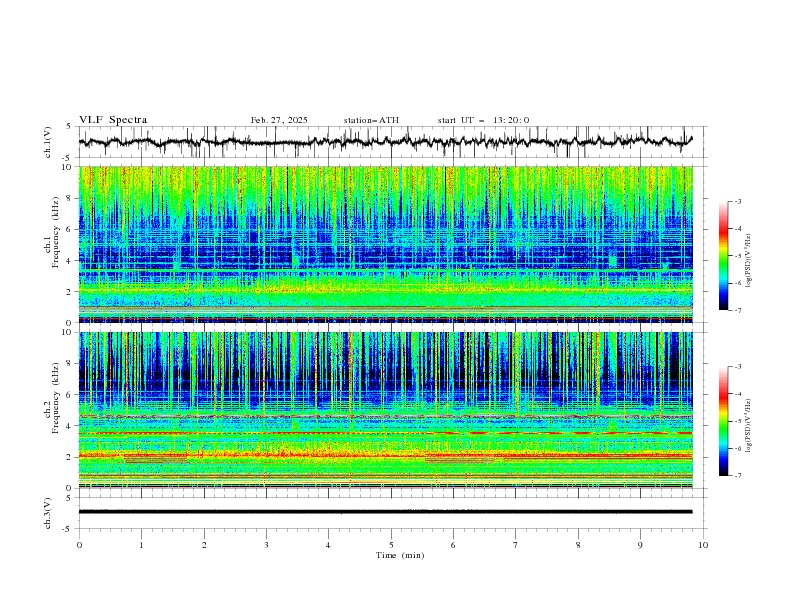Click time axis tick label '5'

pyautogui.click(x=391, y=545)
